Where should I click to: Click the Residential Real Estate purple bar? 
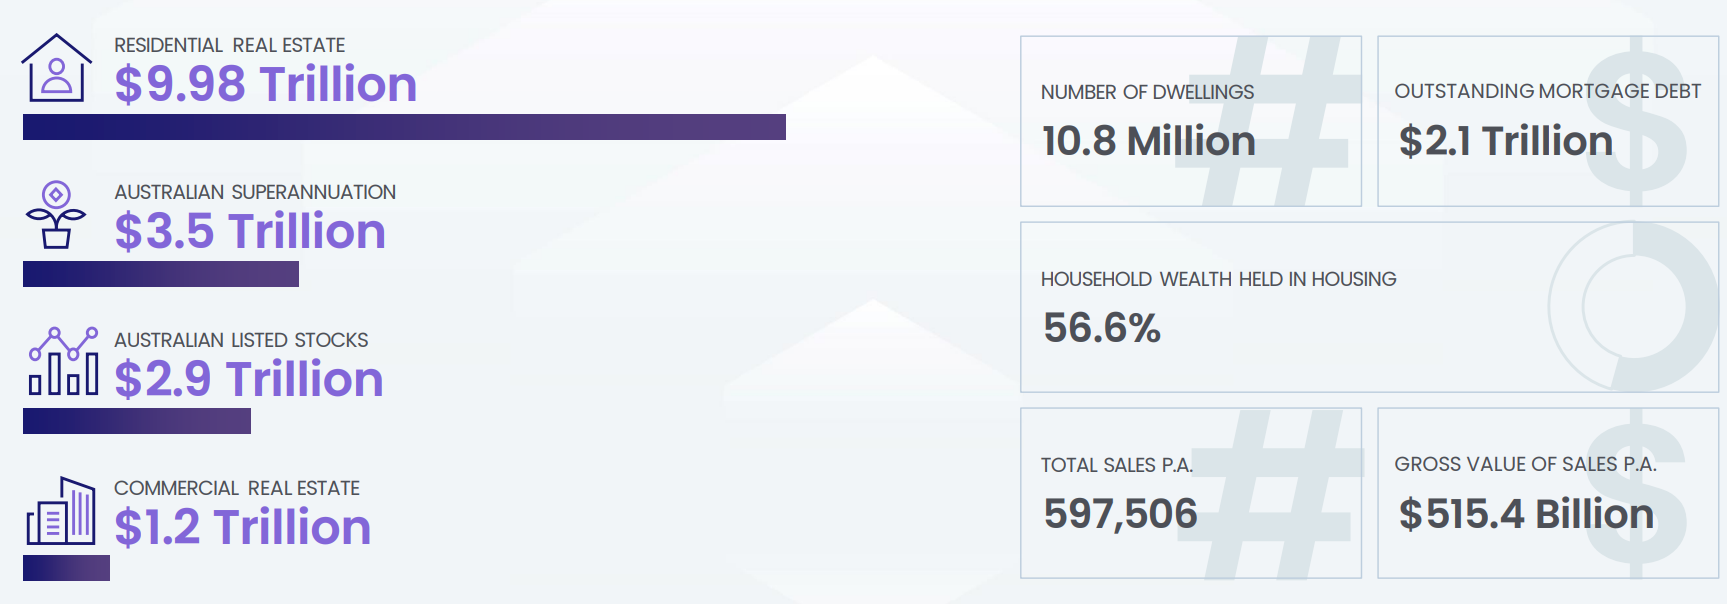click(404, 127)
